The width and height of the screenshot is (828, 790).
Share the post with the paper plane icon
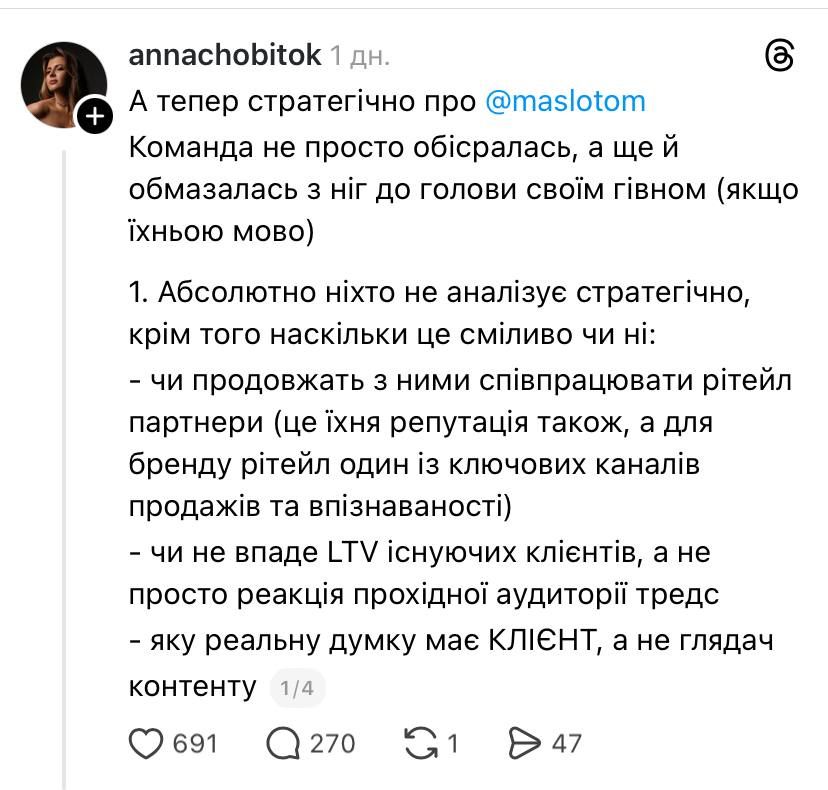click(x=524, y=743)
